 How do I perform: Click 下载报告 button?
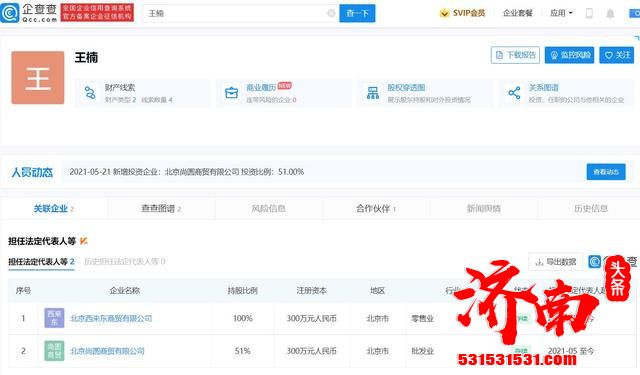pyautogui.click(x=515, y=55)
